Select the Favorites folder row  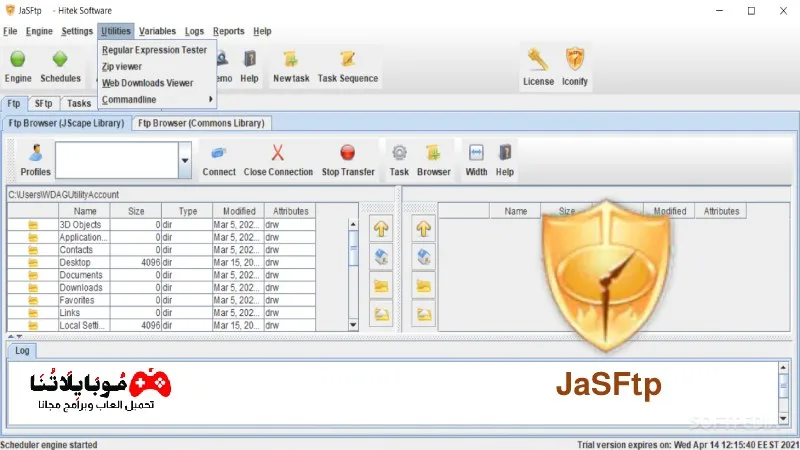click(x=161, y=300)
